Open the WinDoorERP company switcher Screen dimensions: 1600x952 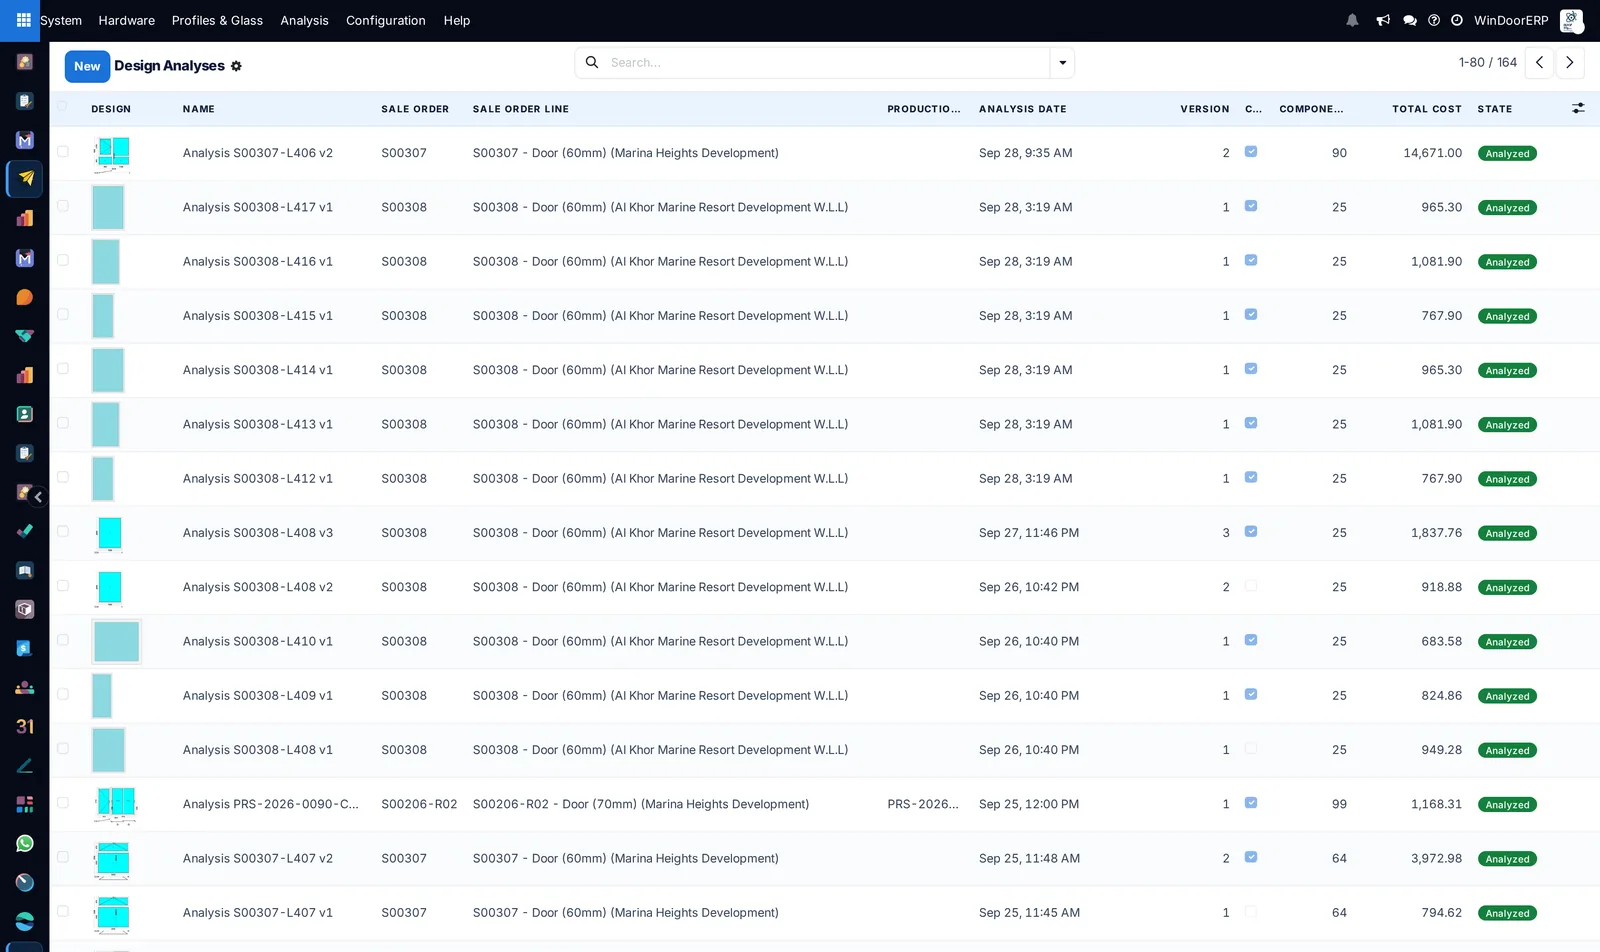point(1511,20)
